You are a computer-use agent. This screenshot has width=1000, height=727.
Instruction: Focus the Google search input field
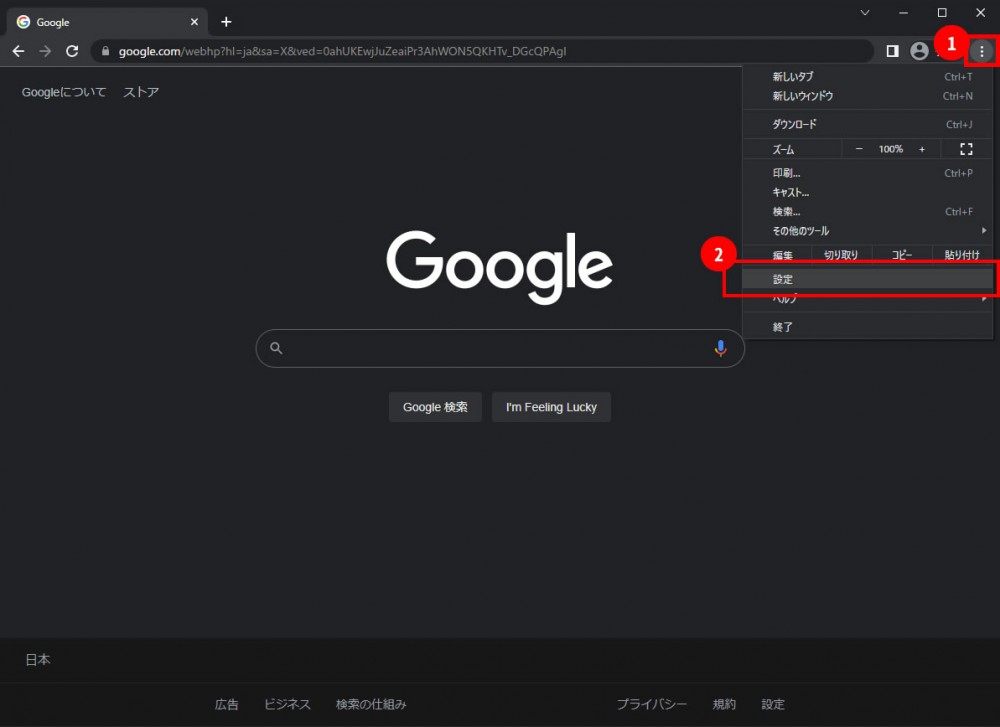click(499, 348)
